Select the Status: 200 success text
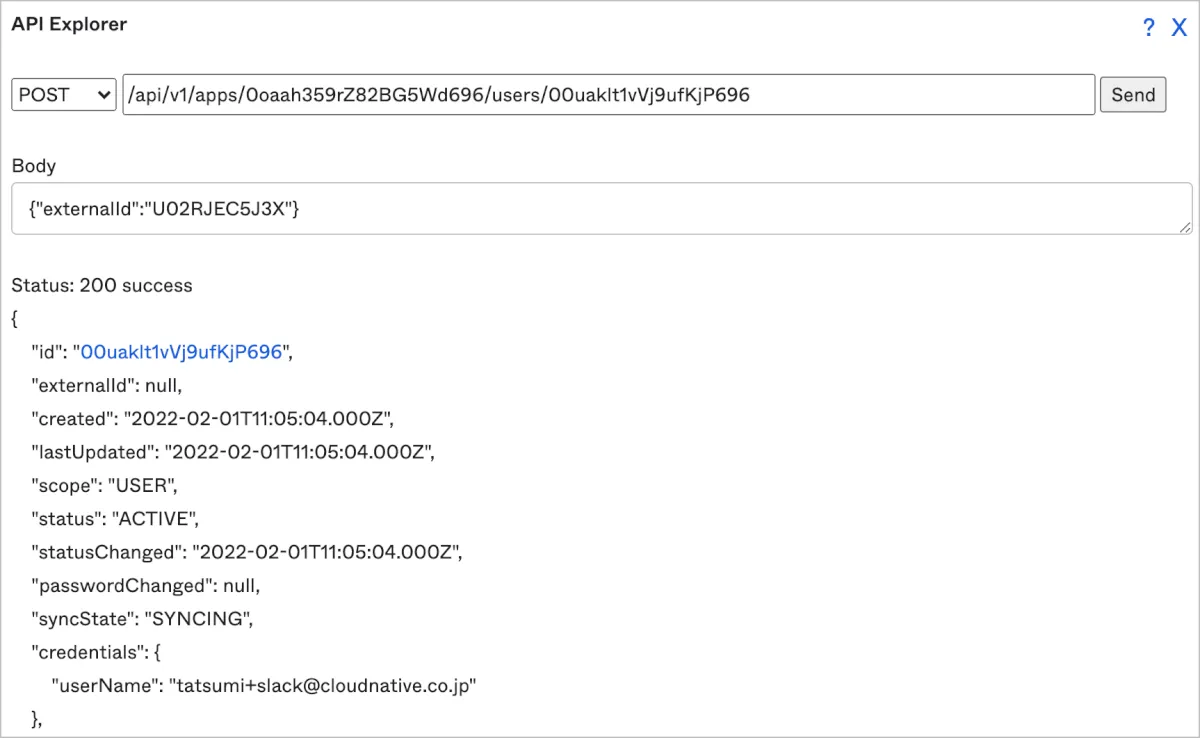This screenshot has height=738, width=1200. 102,285
